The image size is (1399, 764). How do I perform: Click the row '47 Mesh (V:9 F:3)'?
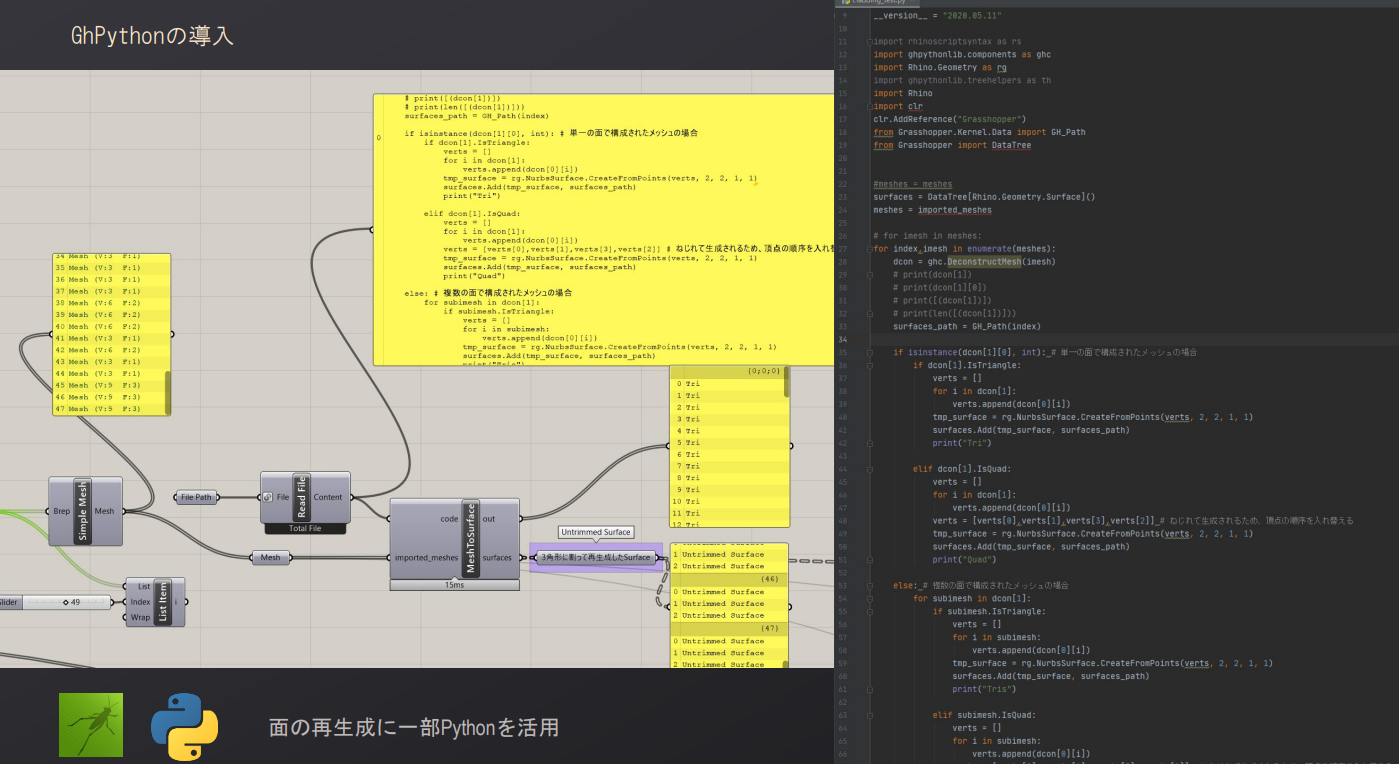pyautogui.click(x=111, y=409)
